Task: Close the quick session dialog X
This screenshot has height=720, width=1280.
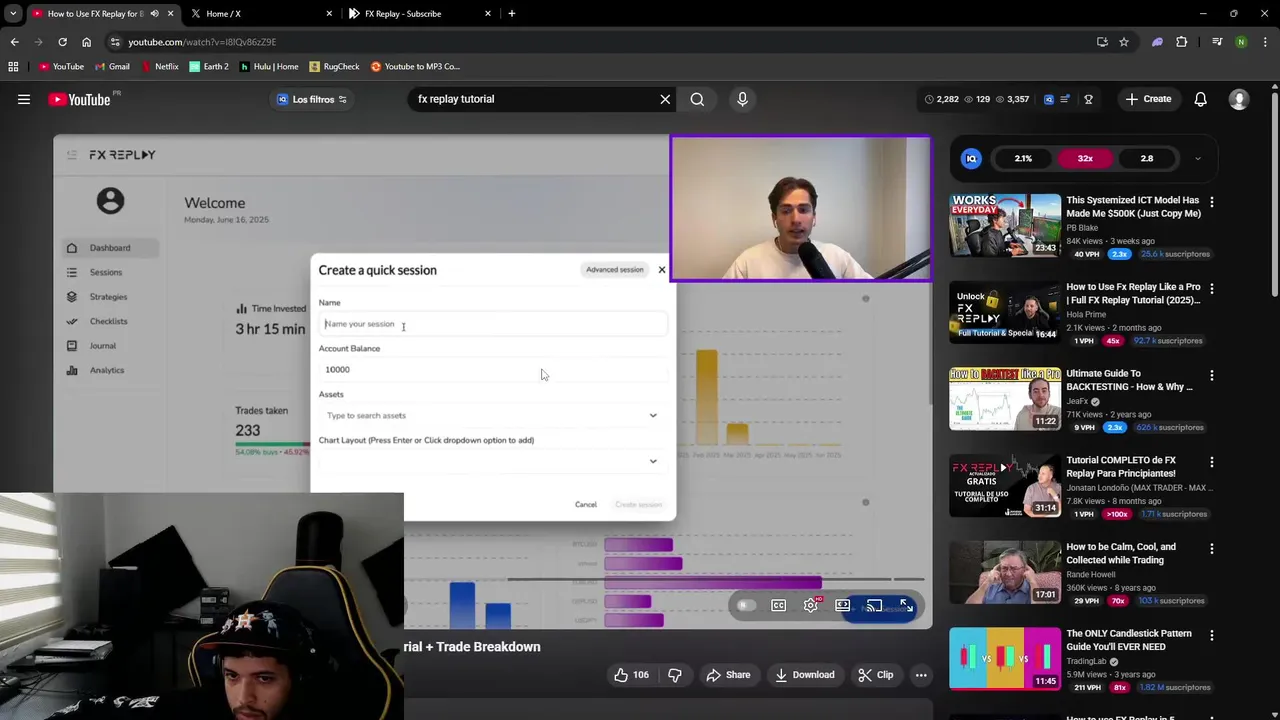Action: [661, 270]
